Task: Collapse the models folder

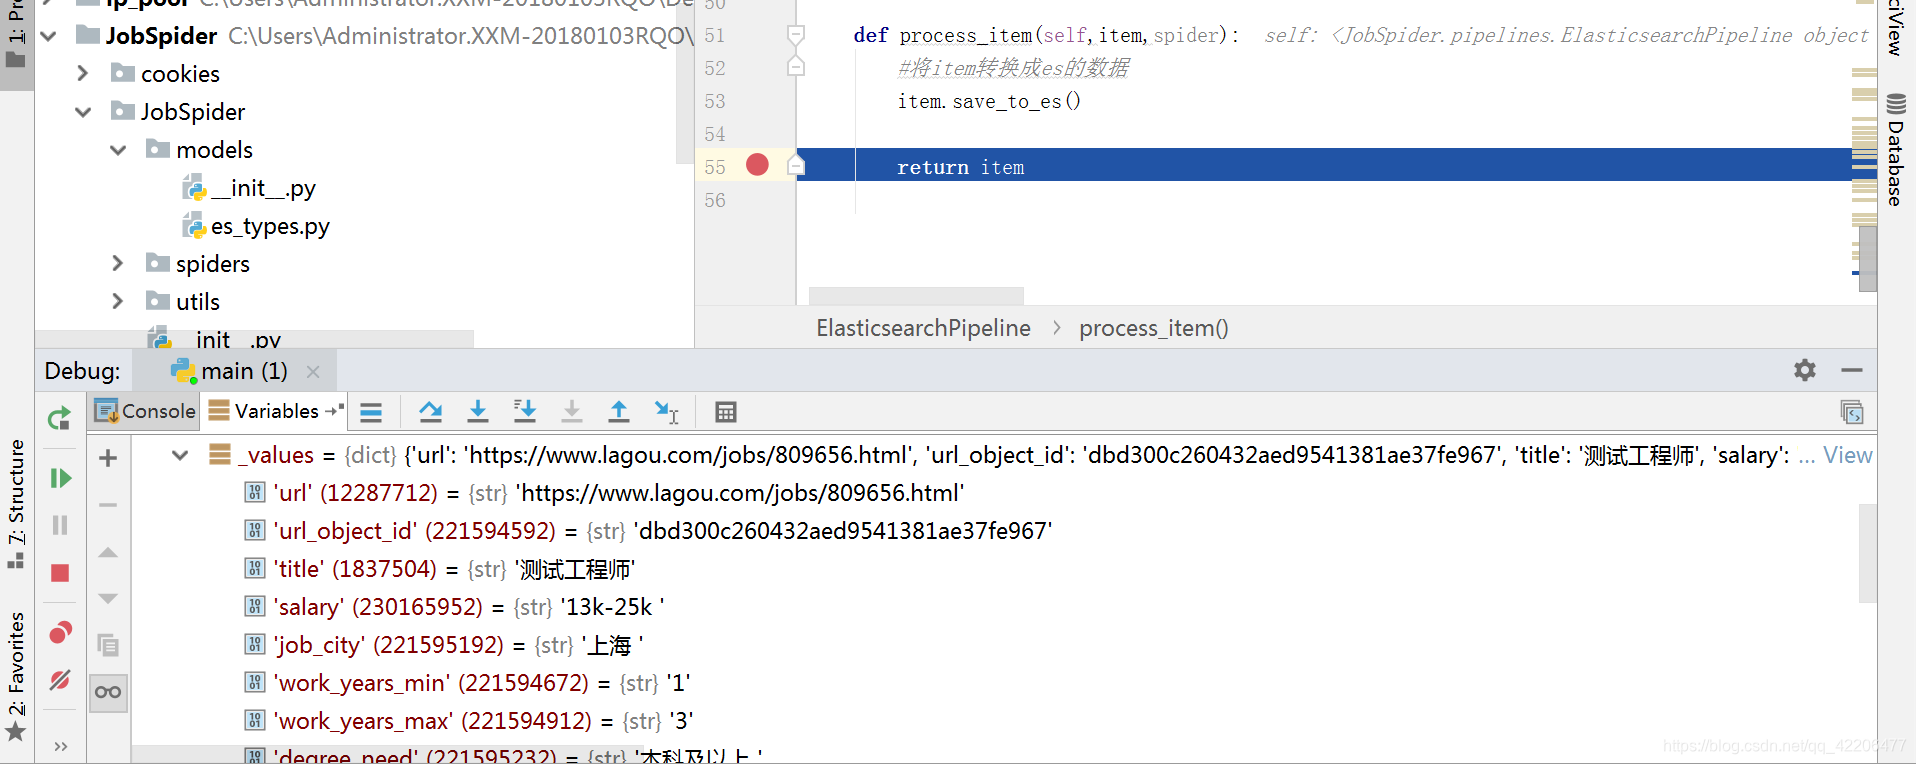Action: pyautogui.click(x=118, y=150)
